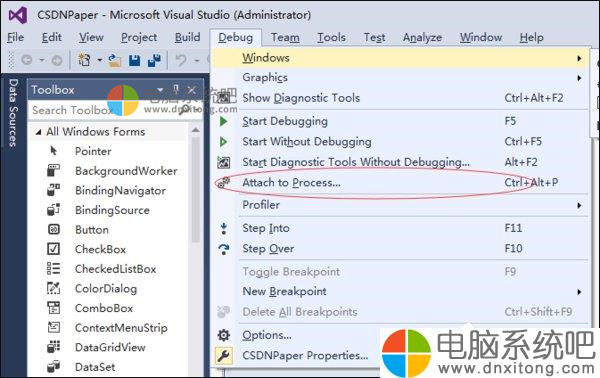The width and height of the screenshot is (600, 378).
Task: Click the Start Without Debugging outline play icon
Action: (223, 142)
